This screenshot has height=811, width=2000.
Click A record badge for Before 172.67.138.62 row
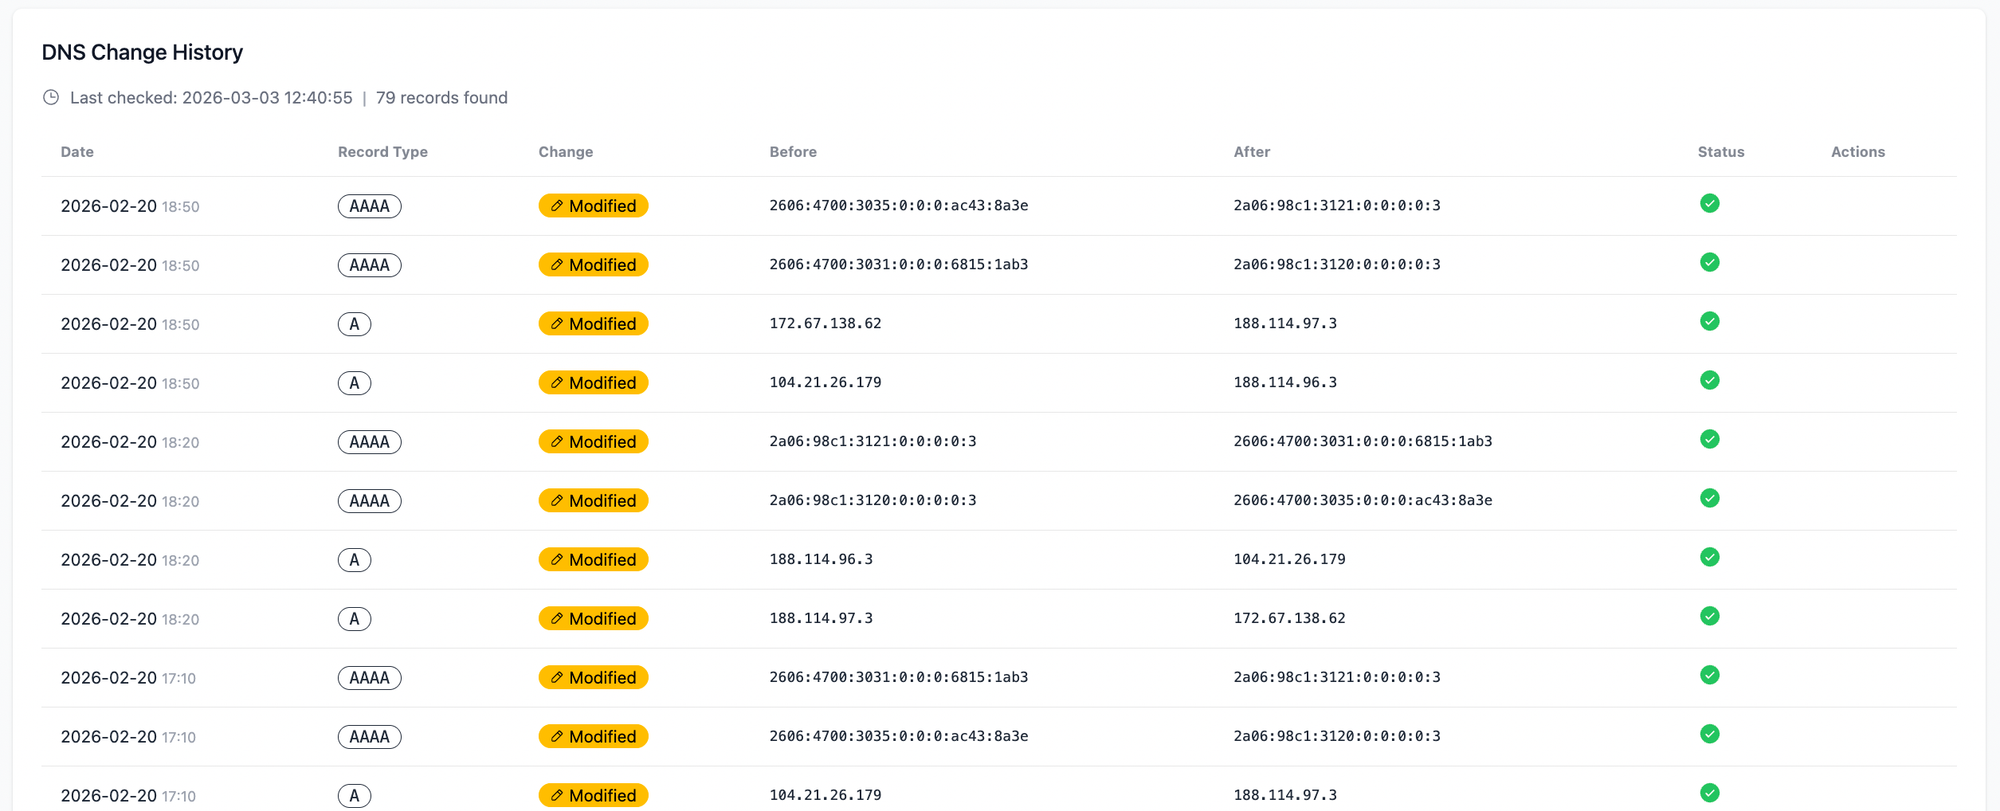pyautogui.click(x=354, y=324)
